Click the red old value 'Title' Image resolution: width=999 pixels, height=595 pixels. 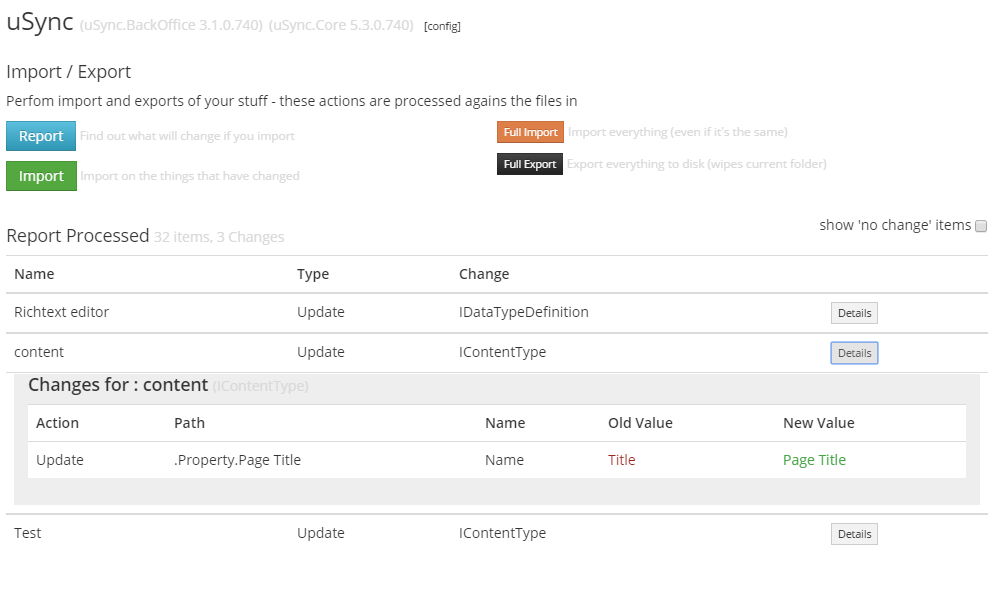621,460
